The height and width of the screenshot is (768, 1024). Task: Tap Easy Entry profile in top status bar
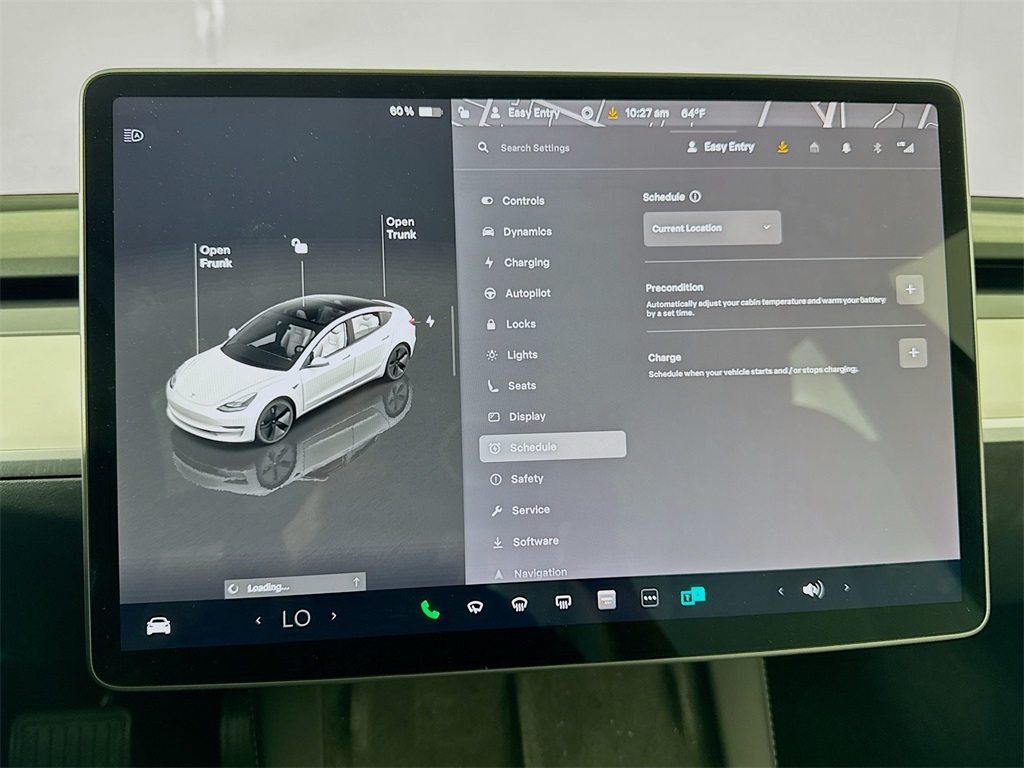(525, 112)
